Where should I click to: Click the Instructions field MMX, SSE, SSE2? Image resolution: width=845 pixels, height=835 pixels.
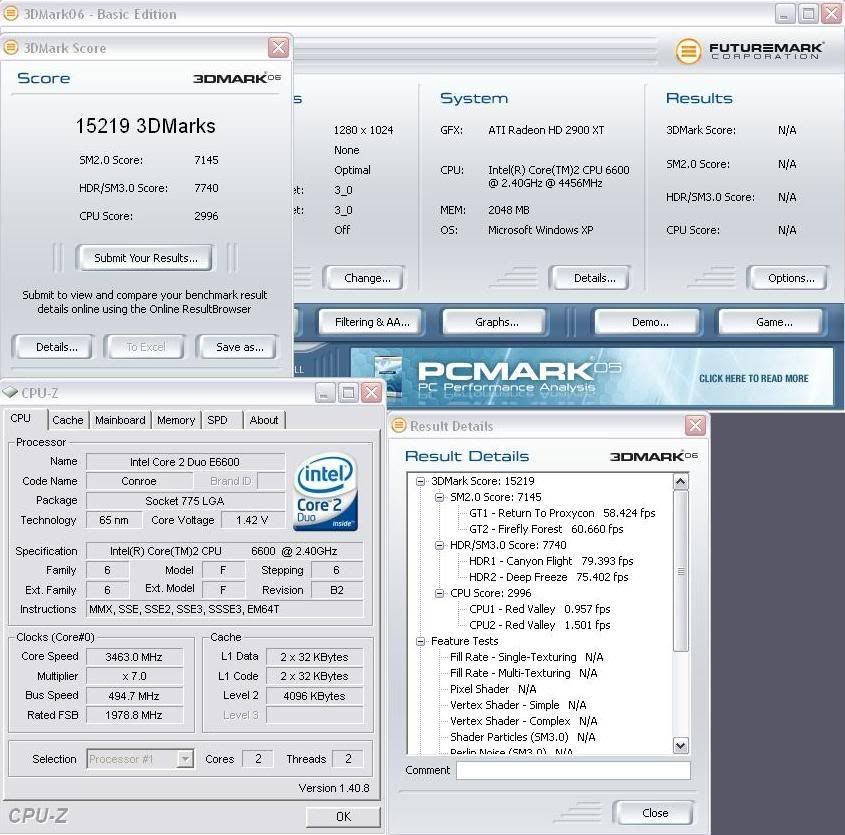pyautogui.click(x=225, y=609)
